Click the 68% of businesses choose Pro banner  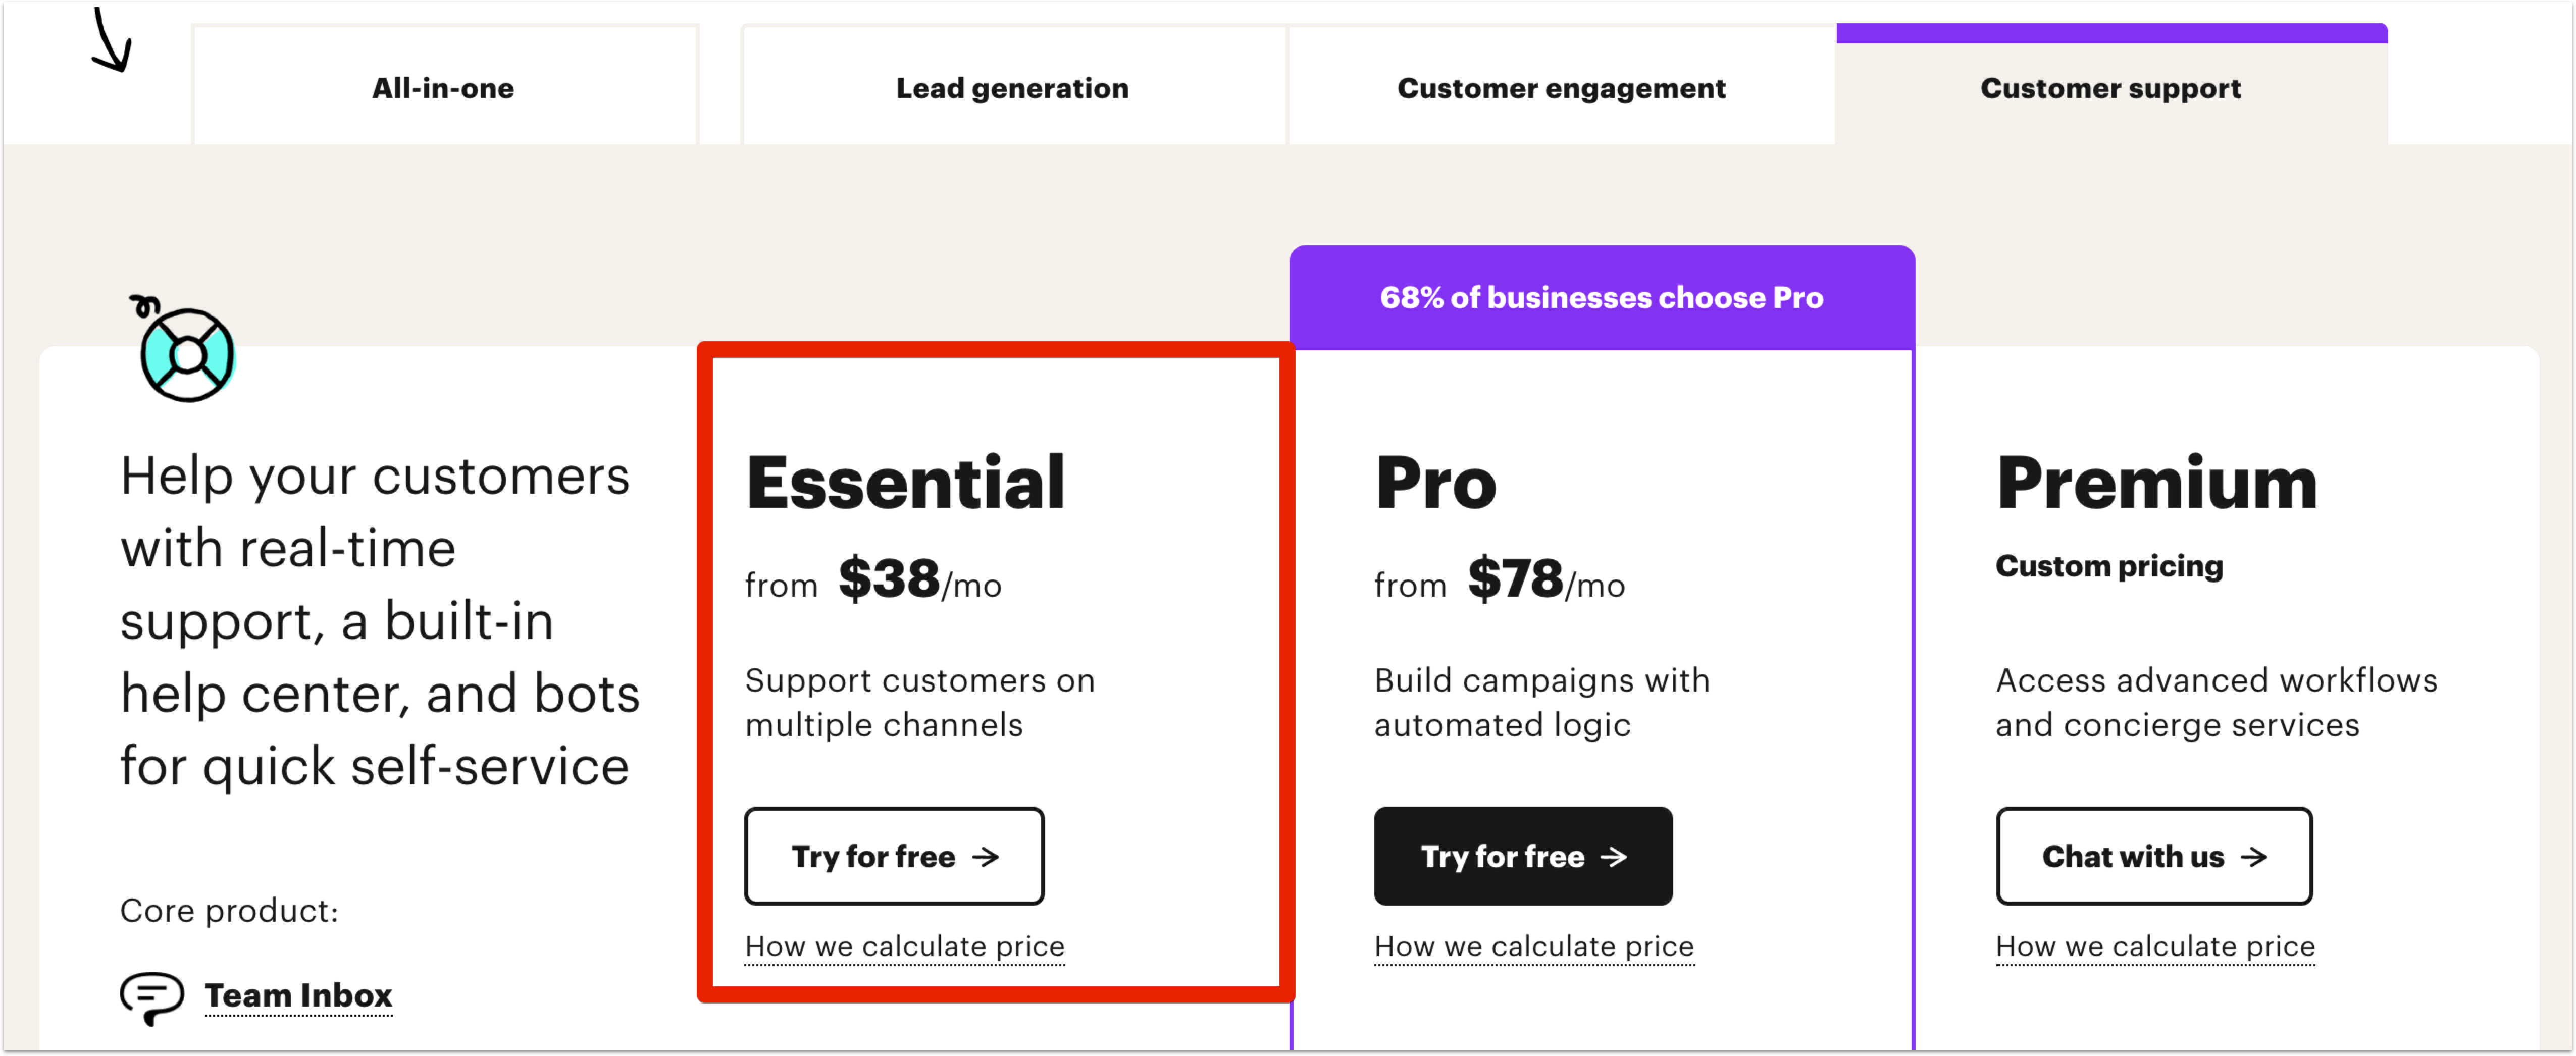(x=1602, y=297)
